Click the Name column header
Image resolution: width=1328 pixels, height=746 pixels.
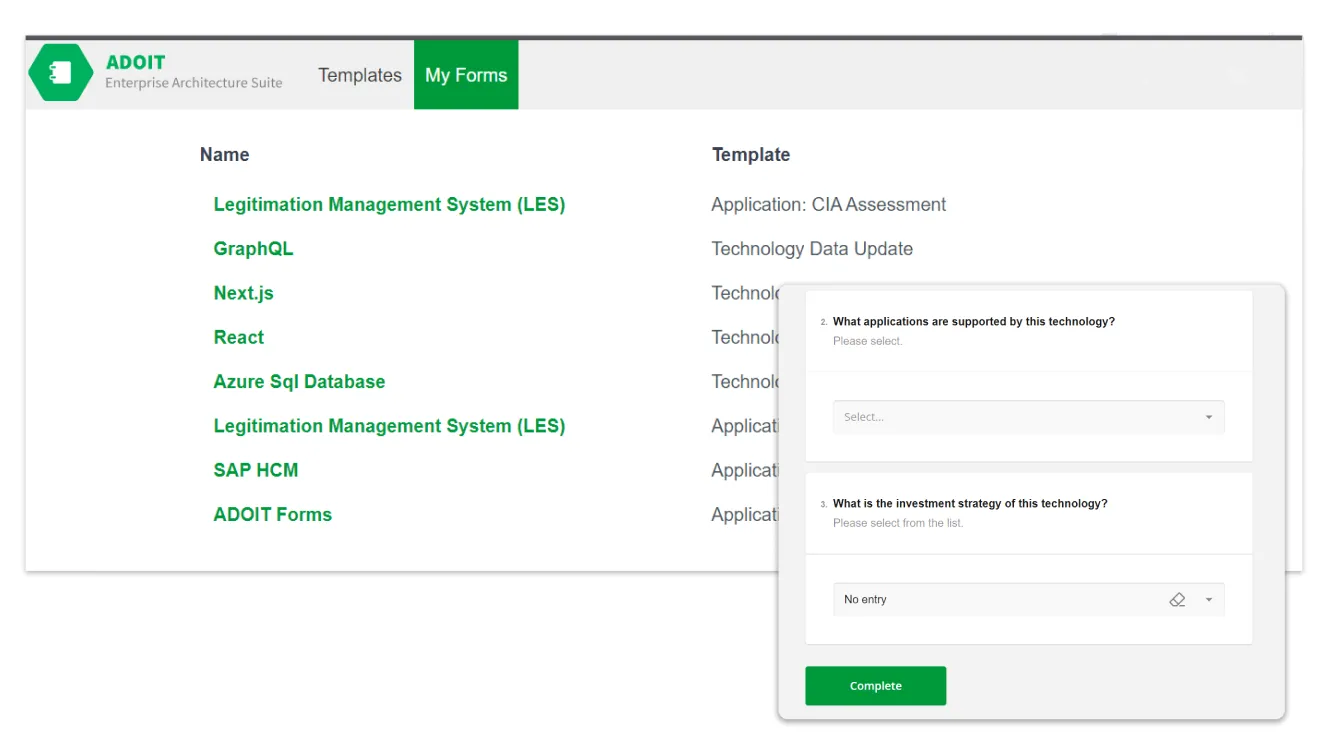(225, 155)
